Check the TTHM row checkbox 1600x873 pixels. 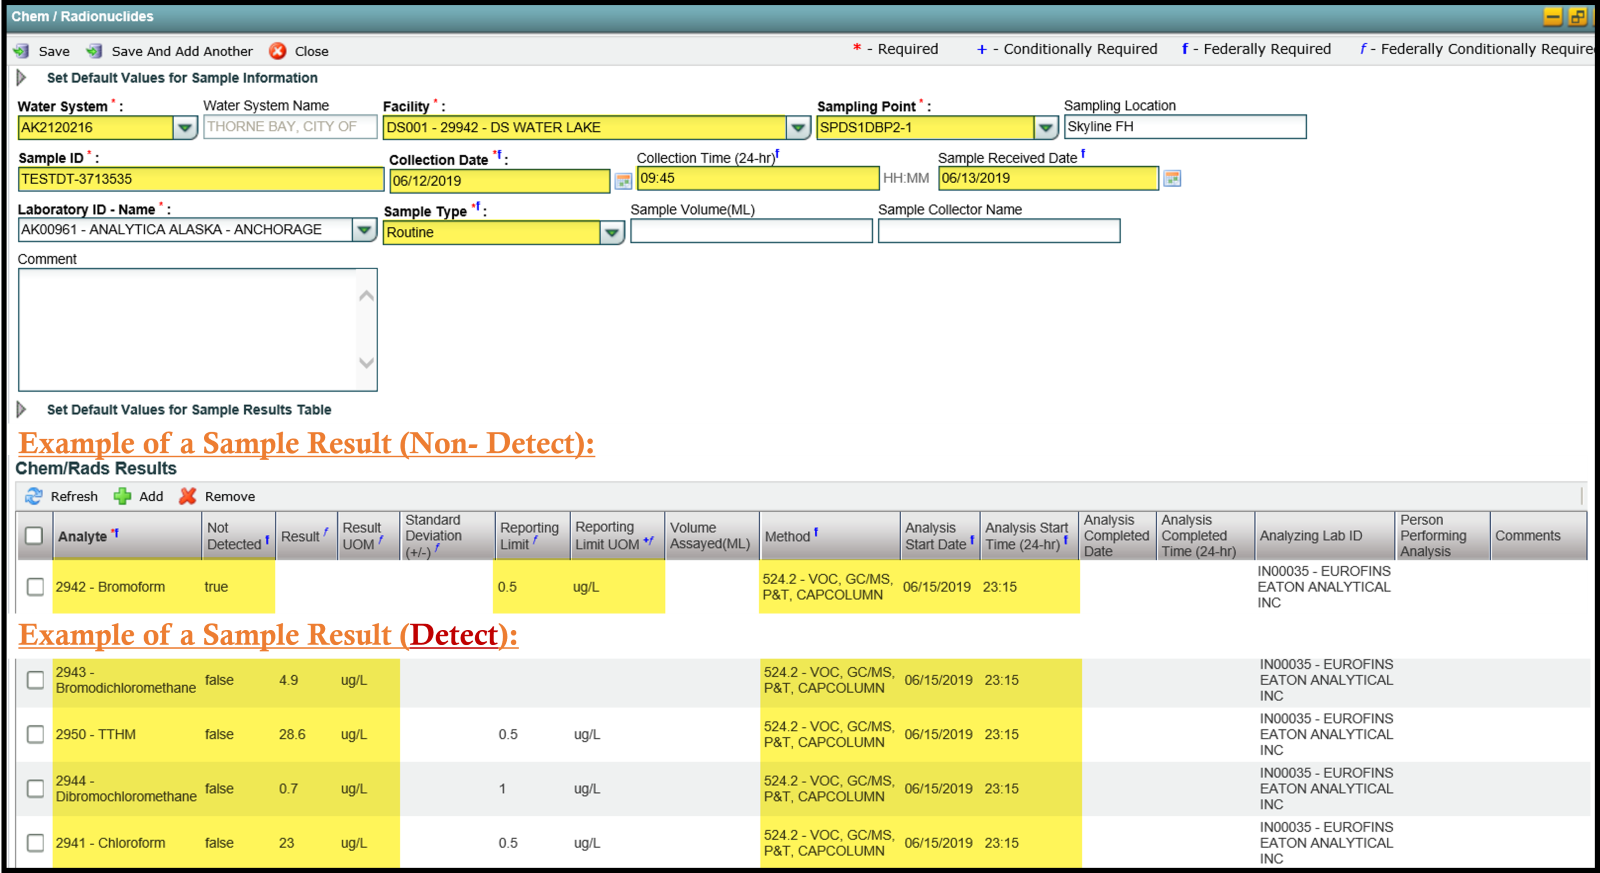(35, 734)
